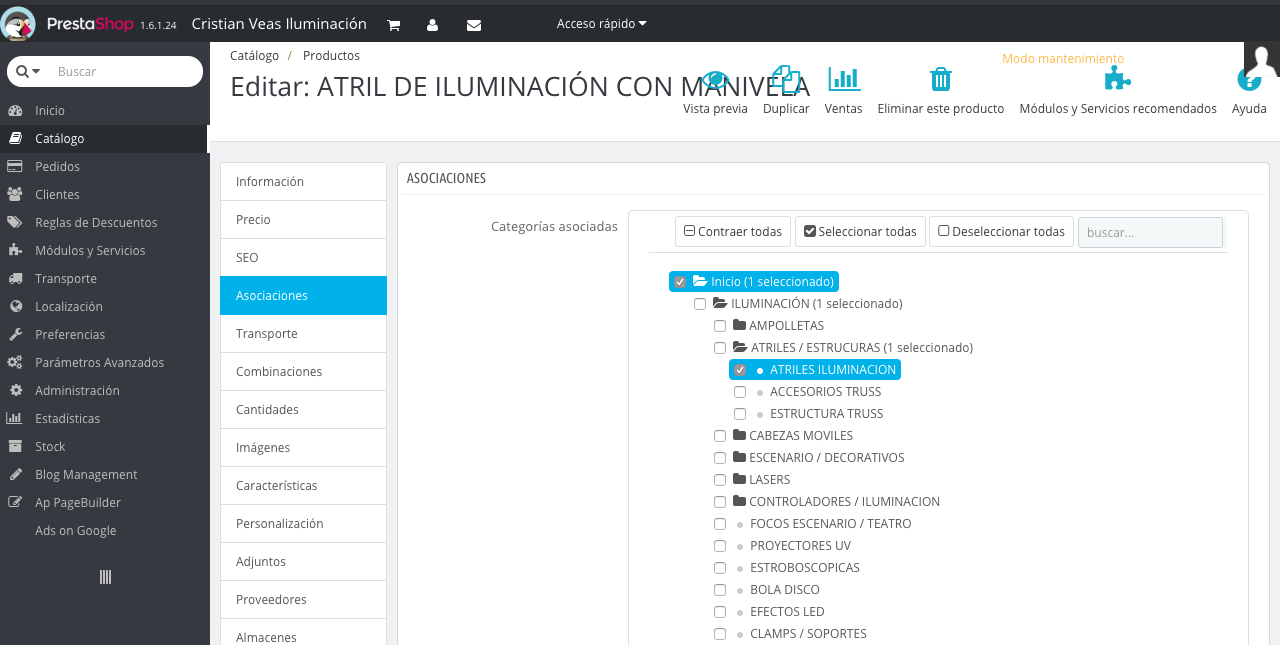Check the AMPOLLETAS category checkbox
The height and width of the screenshot is (645, 1280).
(720, 326)
